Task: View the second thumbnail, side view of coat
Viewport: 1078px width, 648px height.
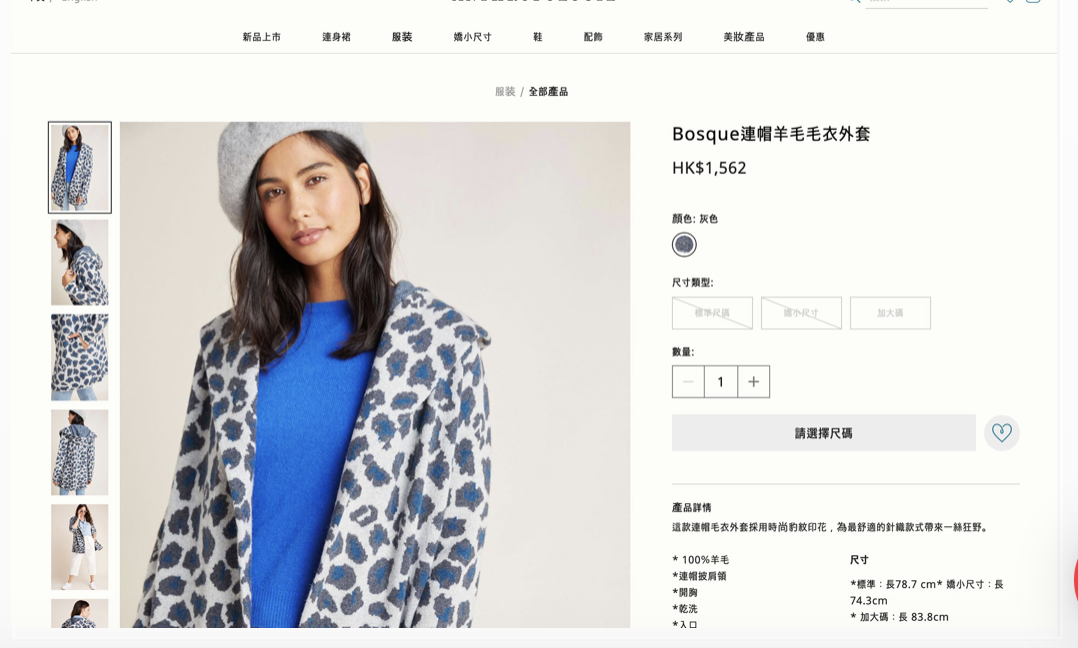Action: pyautogui.click(x=80, y=262)
